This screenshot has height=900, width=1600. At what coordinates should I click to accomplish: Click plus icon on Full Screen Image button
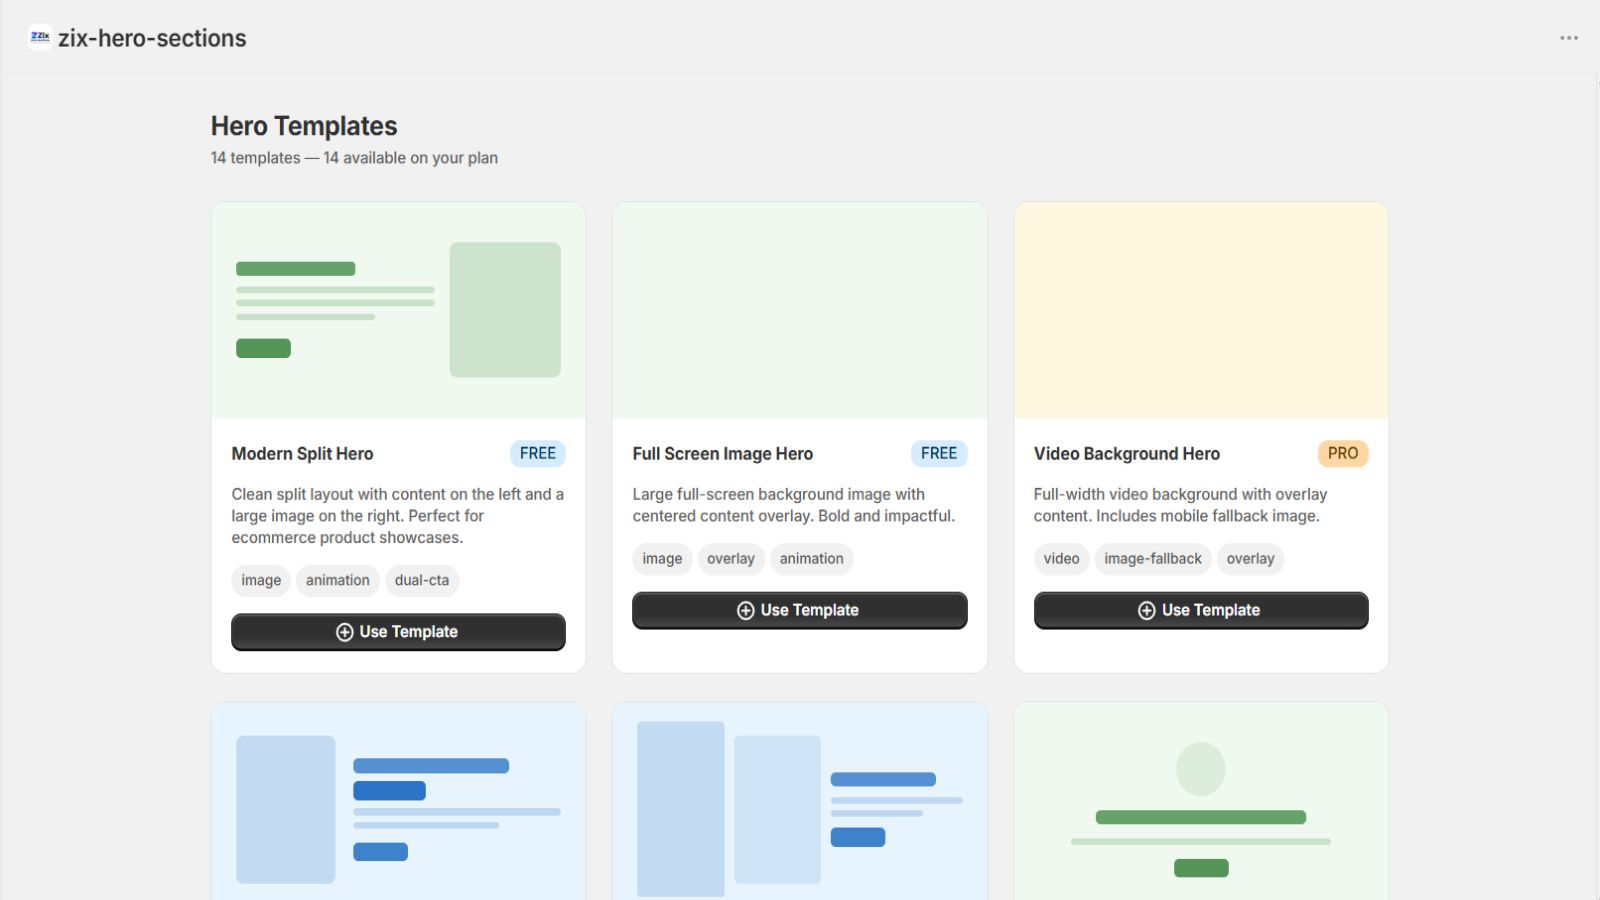pyautogui.click(x=746, y=610)
